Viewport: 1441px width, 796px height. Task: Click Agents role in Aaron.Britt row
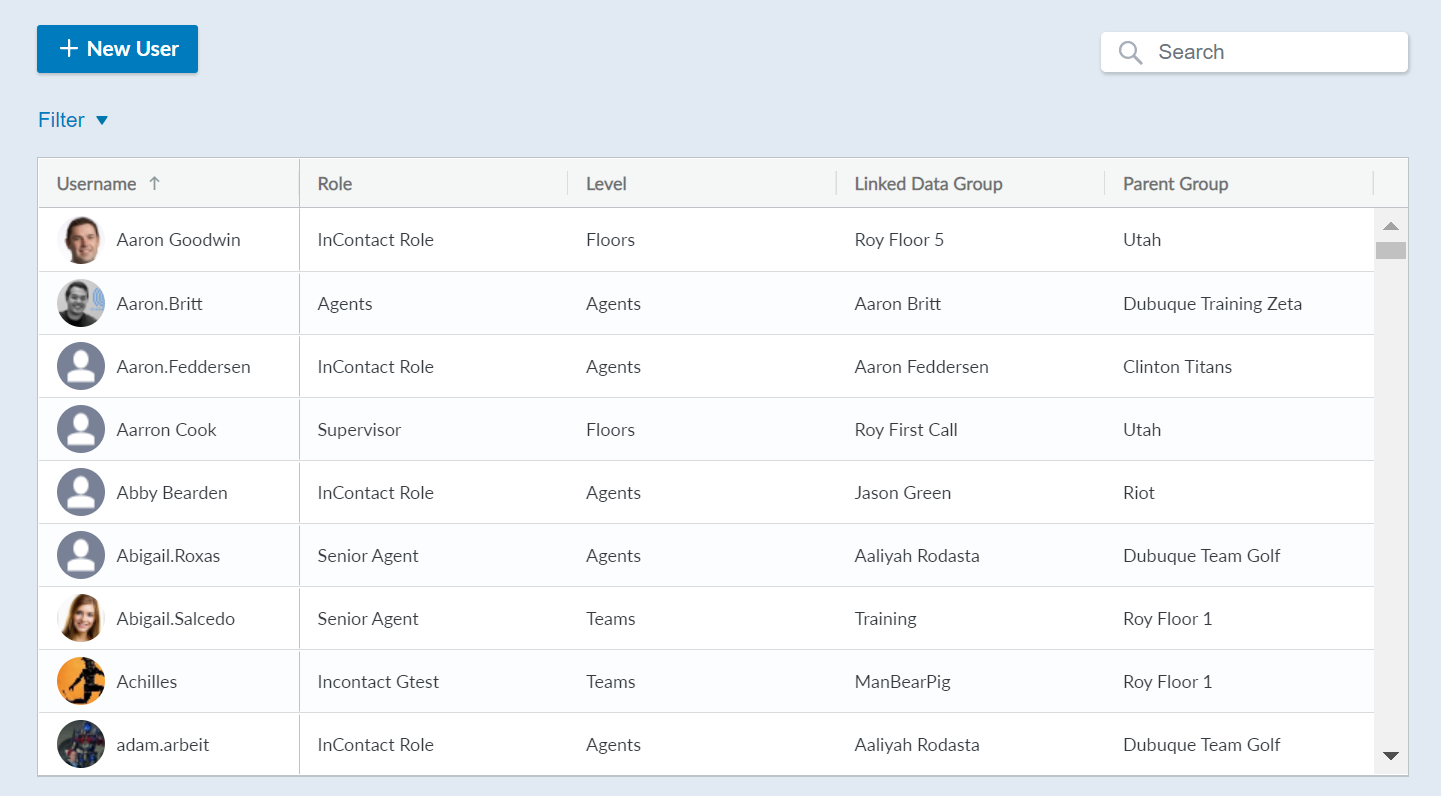[345, 304]
